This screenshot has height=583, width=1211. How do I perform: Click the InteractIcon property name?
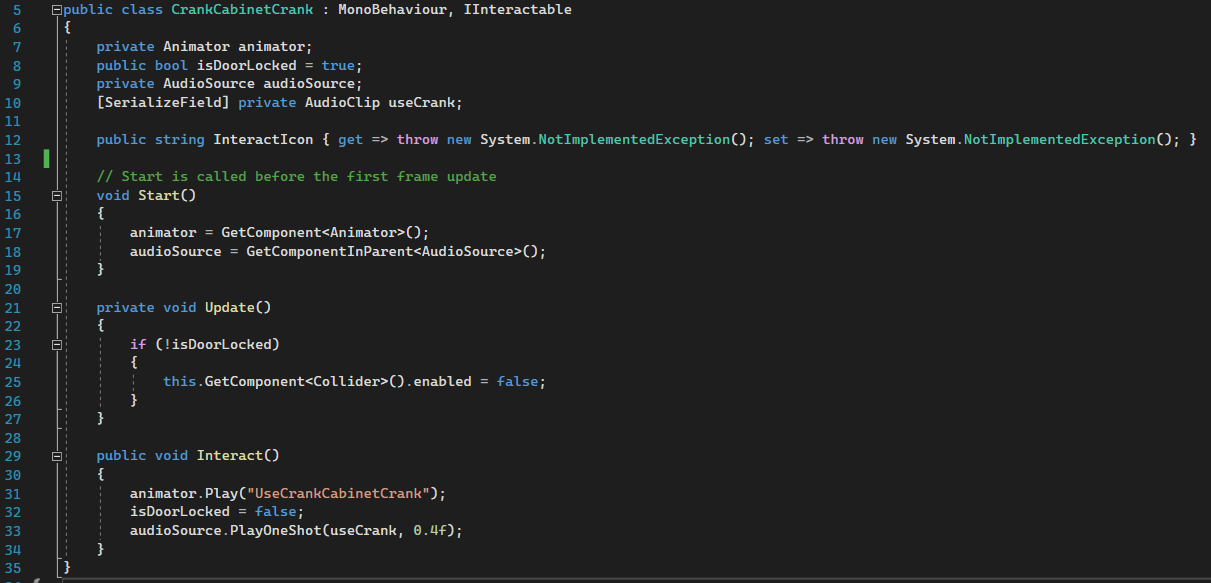(263, 140)
